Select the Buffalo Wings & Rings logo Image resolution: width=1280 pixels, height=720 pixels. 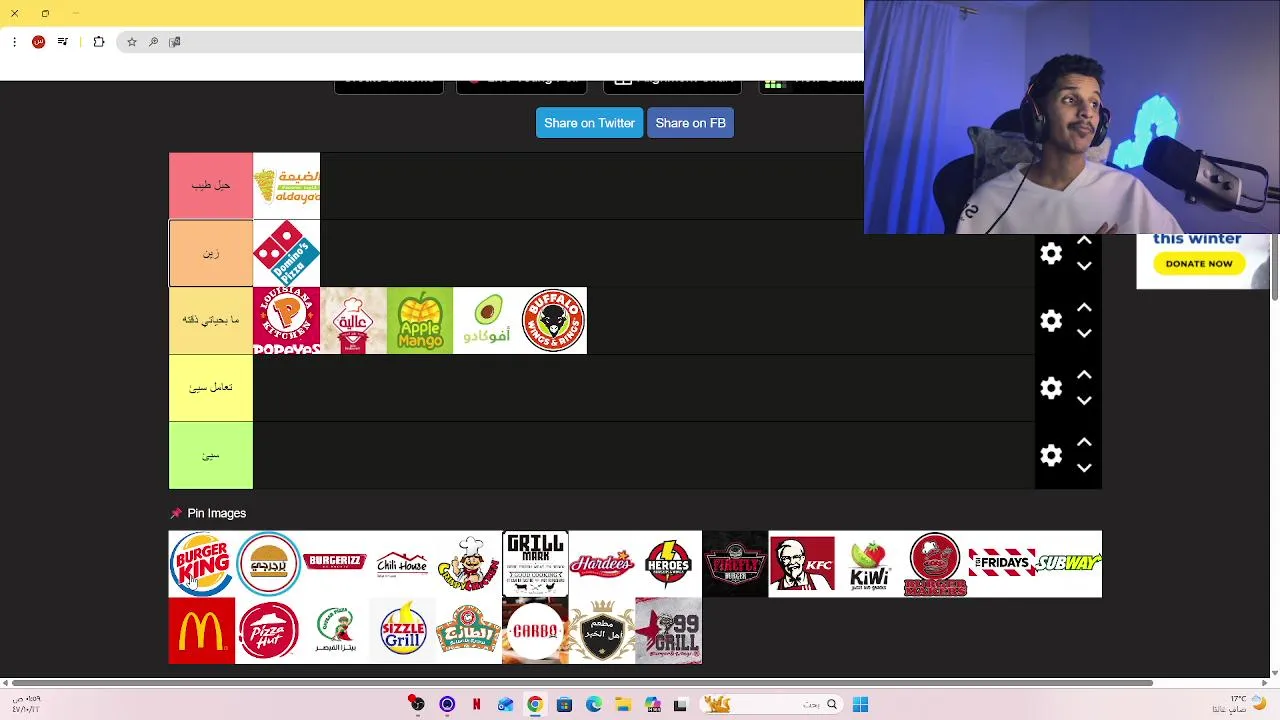click(x=553, y=320)
